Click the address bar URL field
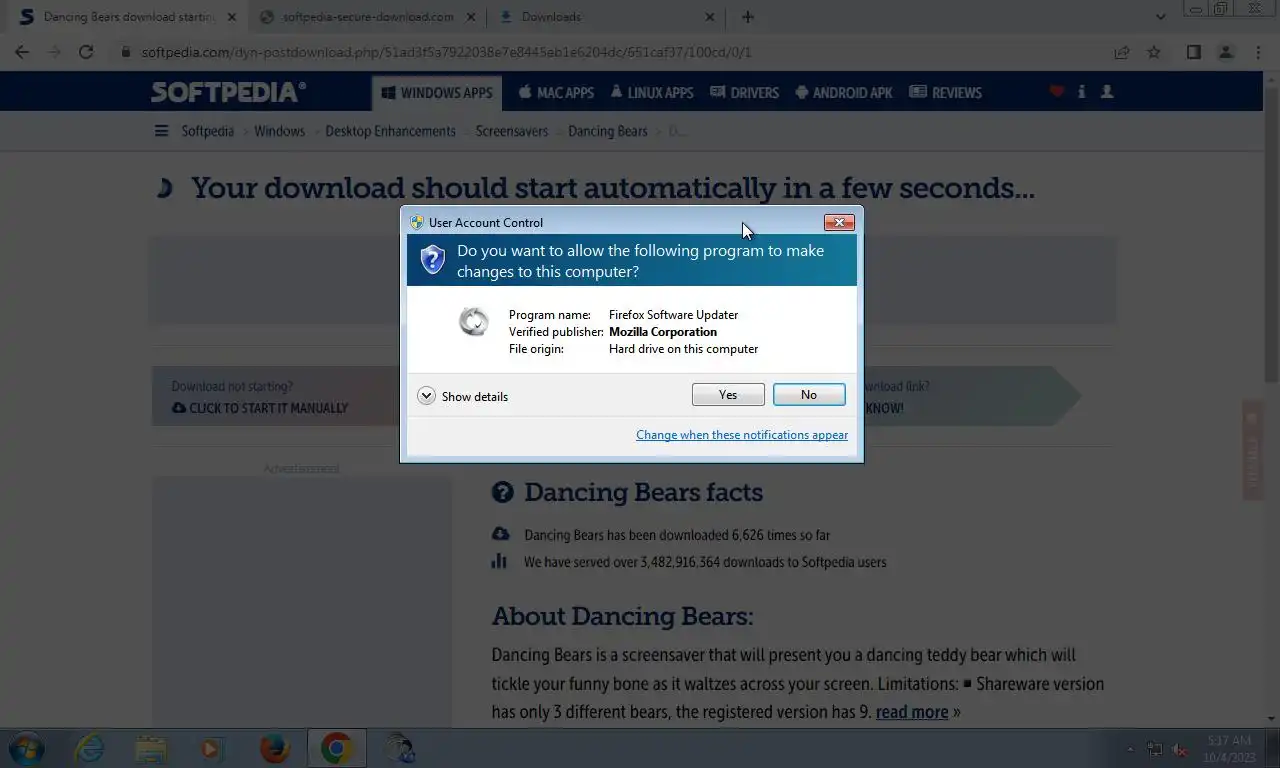Viewport: 1280px width, 768px height. [x=610, y=52]
